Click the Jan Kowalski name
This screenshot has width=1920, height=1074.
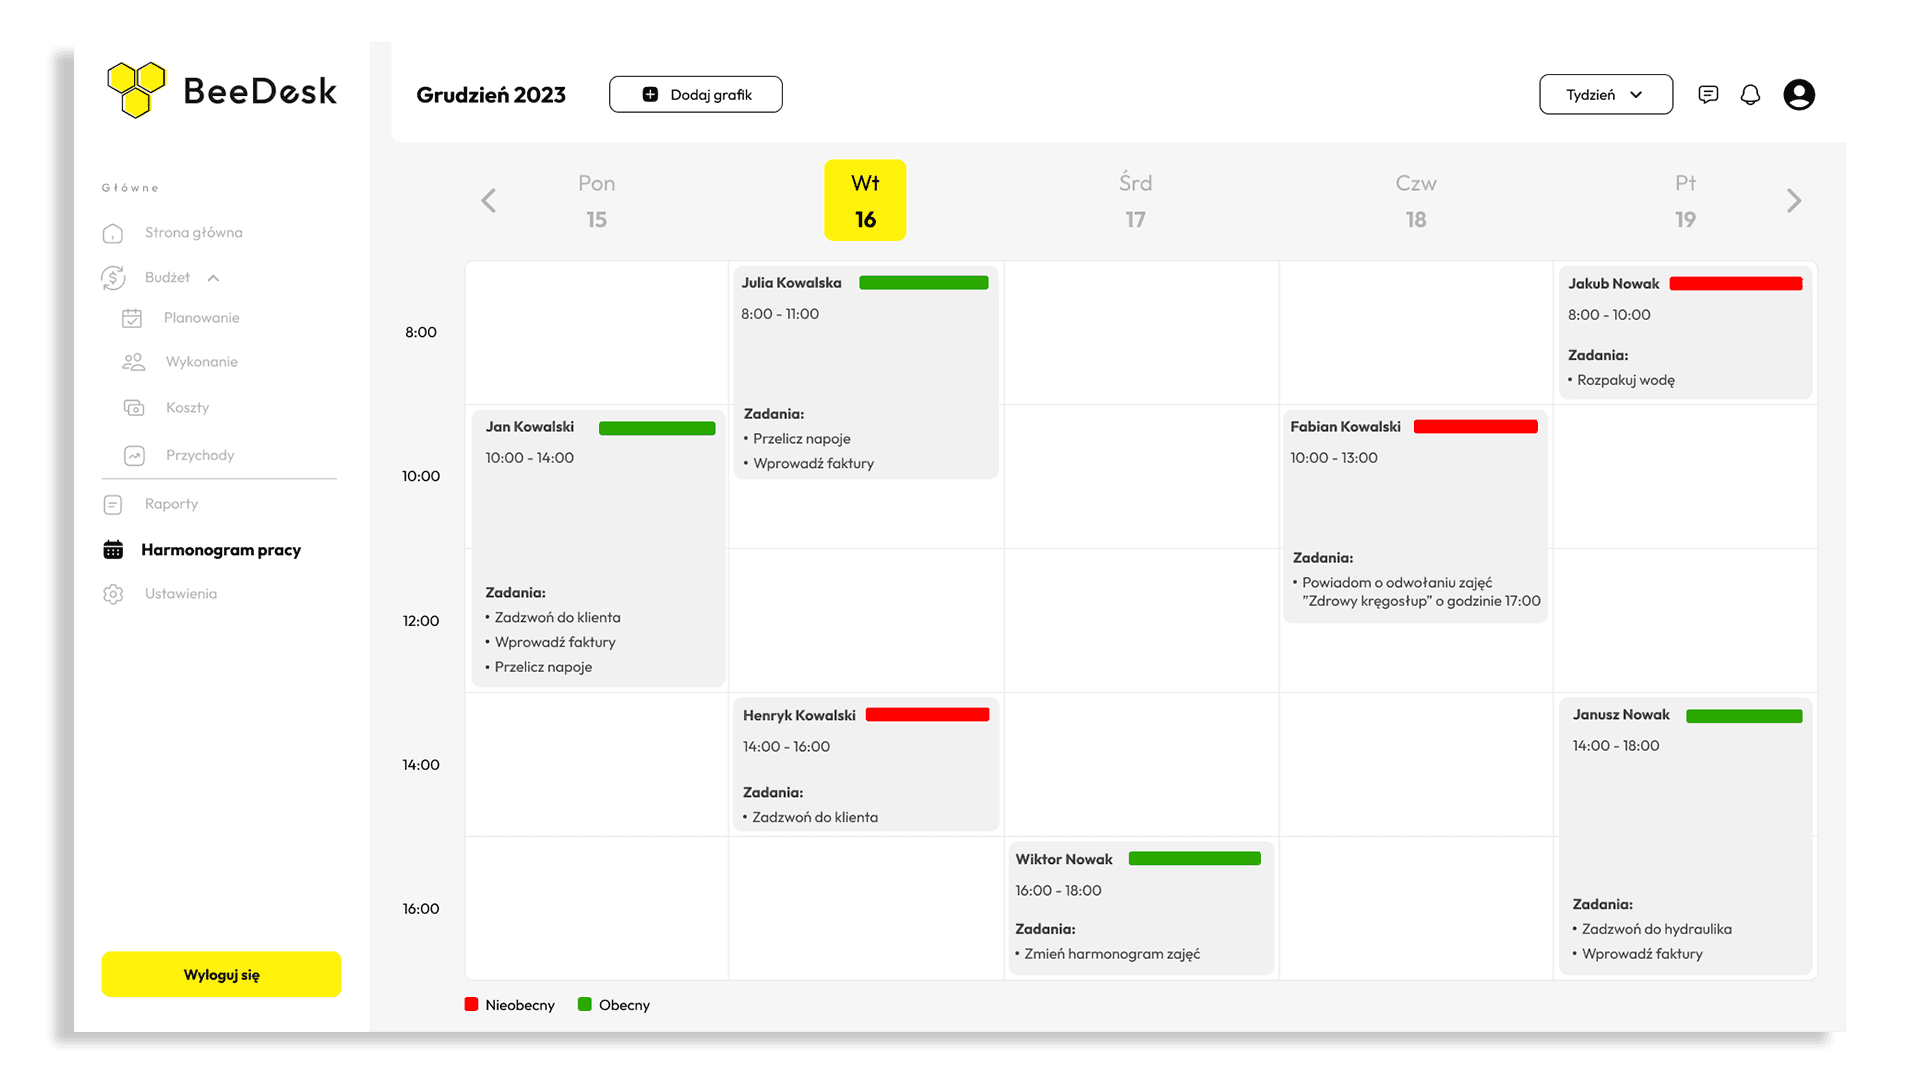530,427
